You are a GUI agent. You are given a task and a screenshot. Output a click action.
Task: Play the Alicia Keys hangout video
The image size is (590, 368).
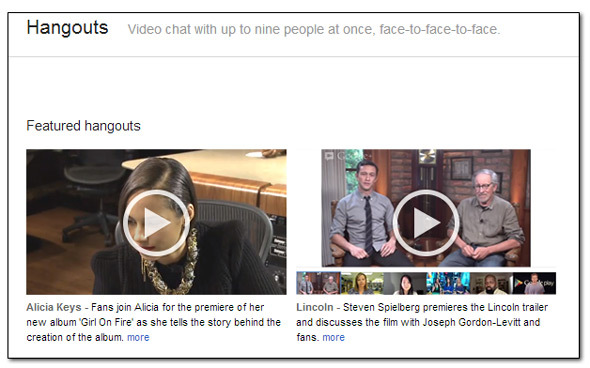click(x=156, y=223)
